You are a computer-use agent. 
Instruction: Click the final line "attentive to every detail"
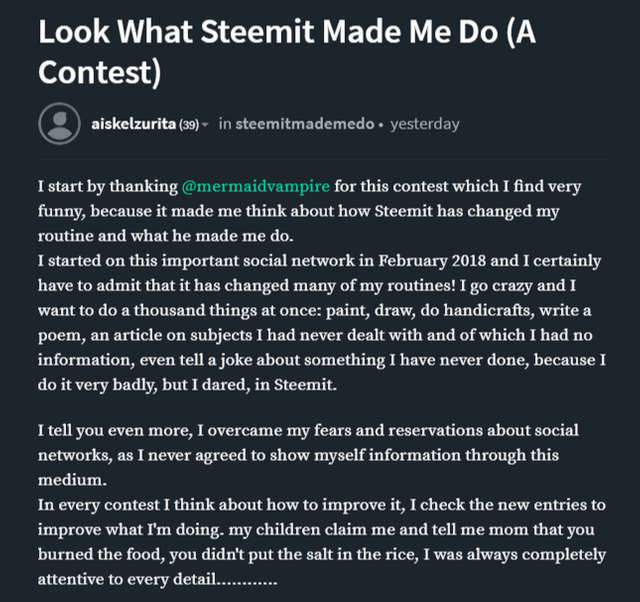(158, 579)
